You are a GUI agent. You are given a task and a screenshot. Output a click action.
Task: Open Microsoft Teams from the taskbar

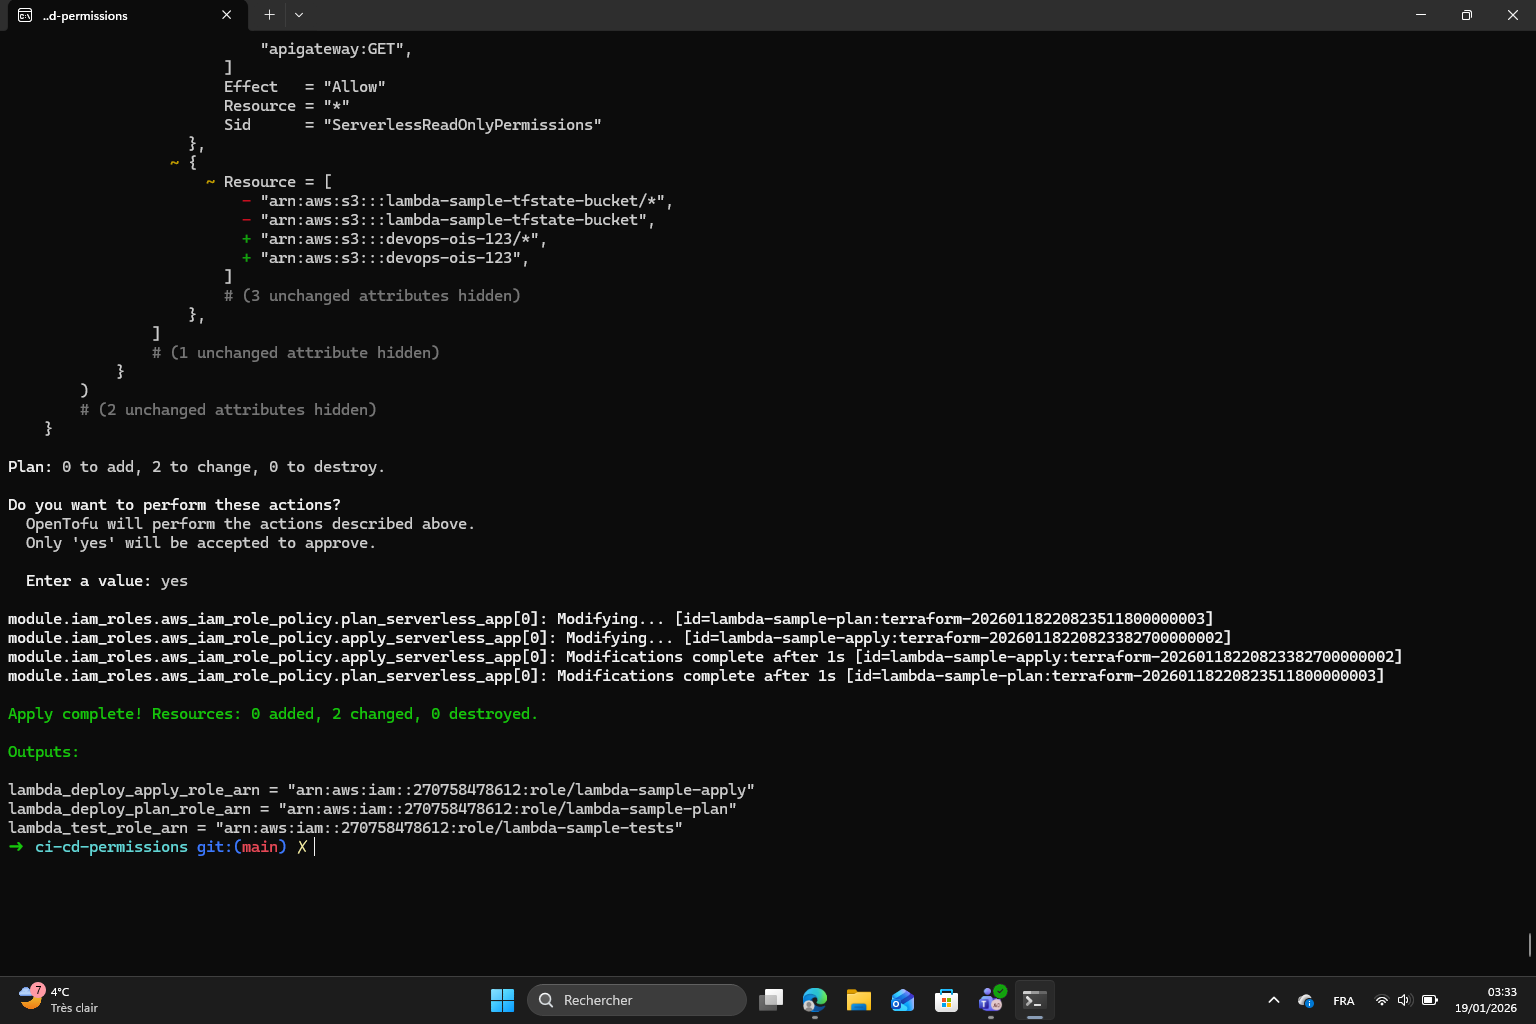point(990,999)
